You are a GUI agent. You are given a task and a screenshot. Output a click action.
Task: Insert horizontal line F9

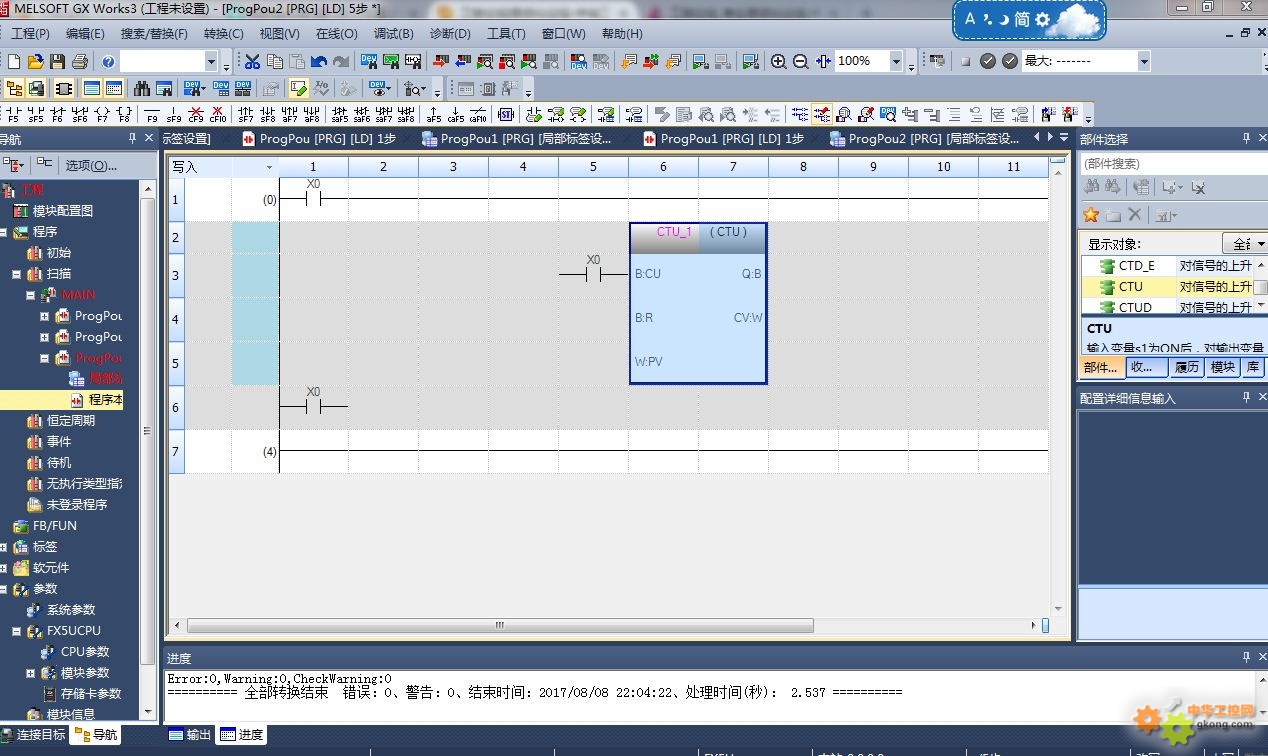152,114
